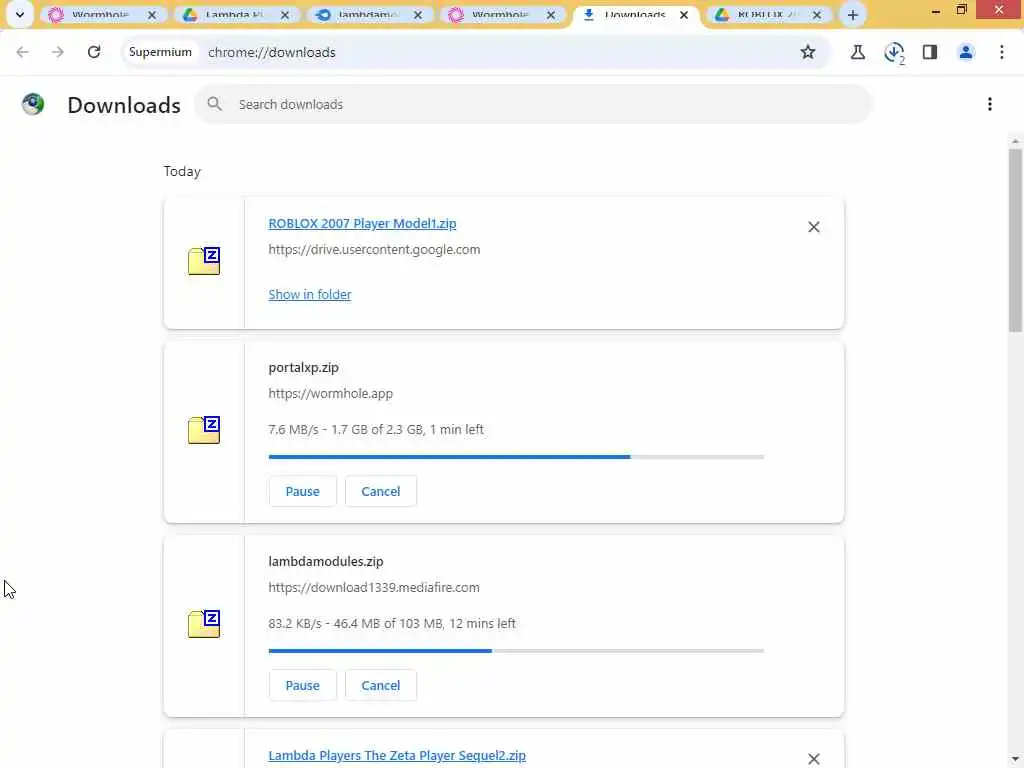Cancel the lambdamodules.zip download
This screenshot has width=1024, height=768.
[381, 685]
